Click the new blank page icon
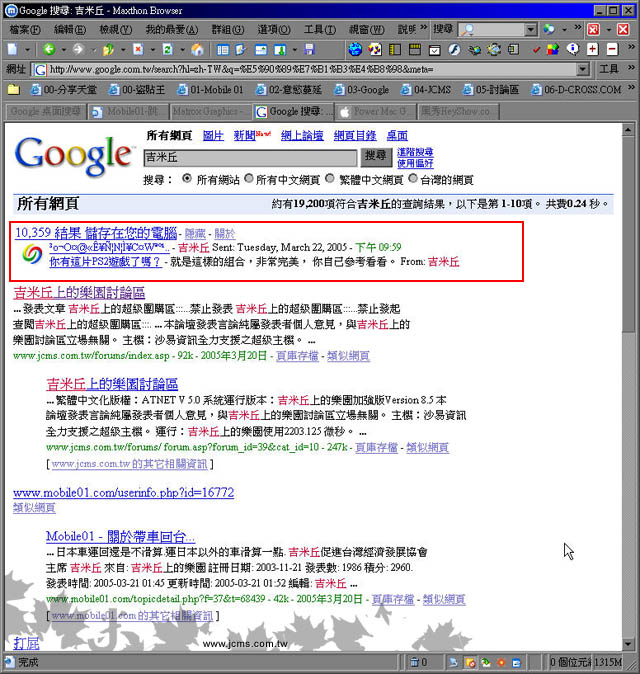This screenshot has height=674, width=640. tap(12, 49)
